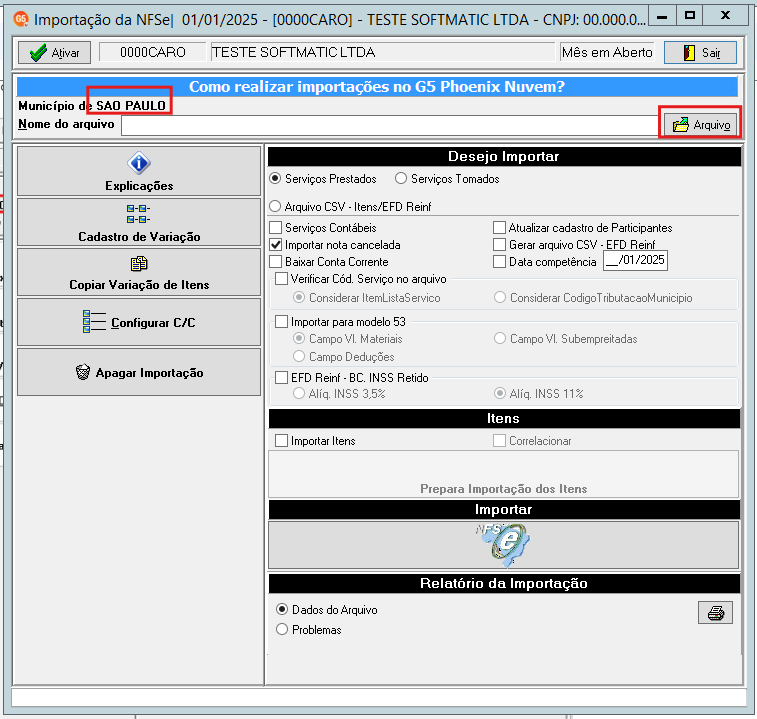Check Verificar Cód. Serviço no arquivo
Viewport: 757px width, 719px height.
(361, 279)
